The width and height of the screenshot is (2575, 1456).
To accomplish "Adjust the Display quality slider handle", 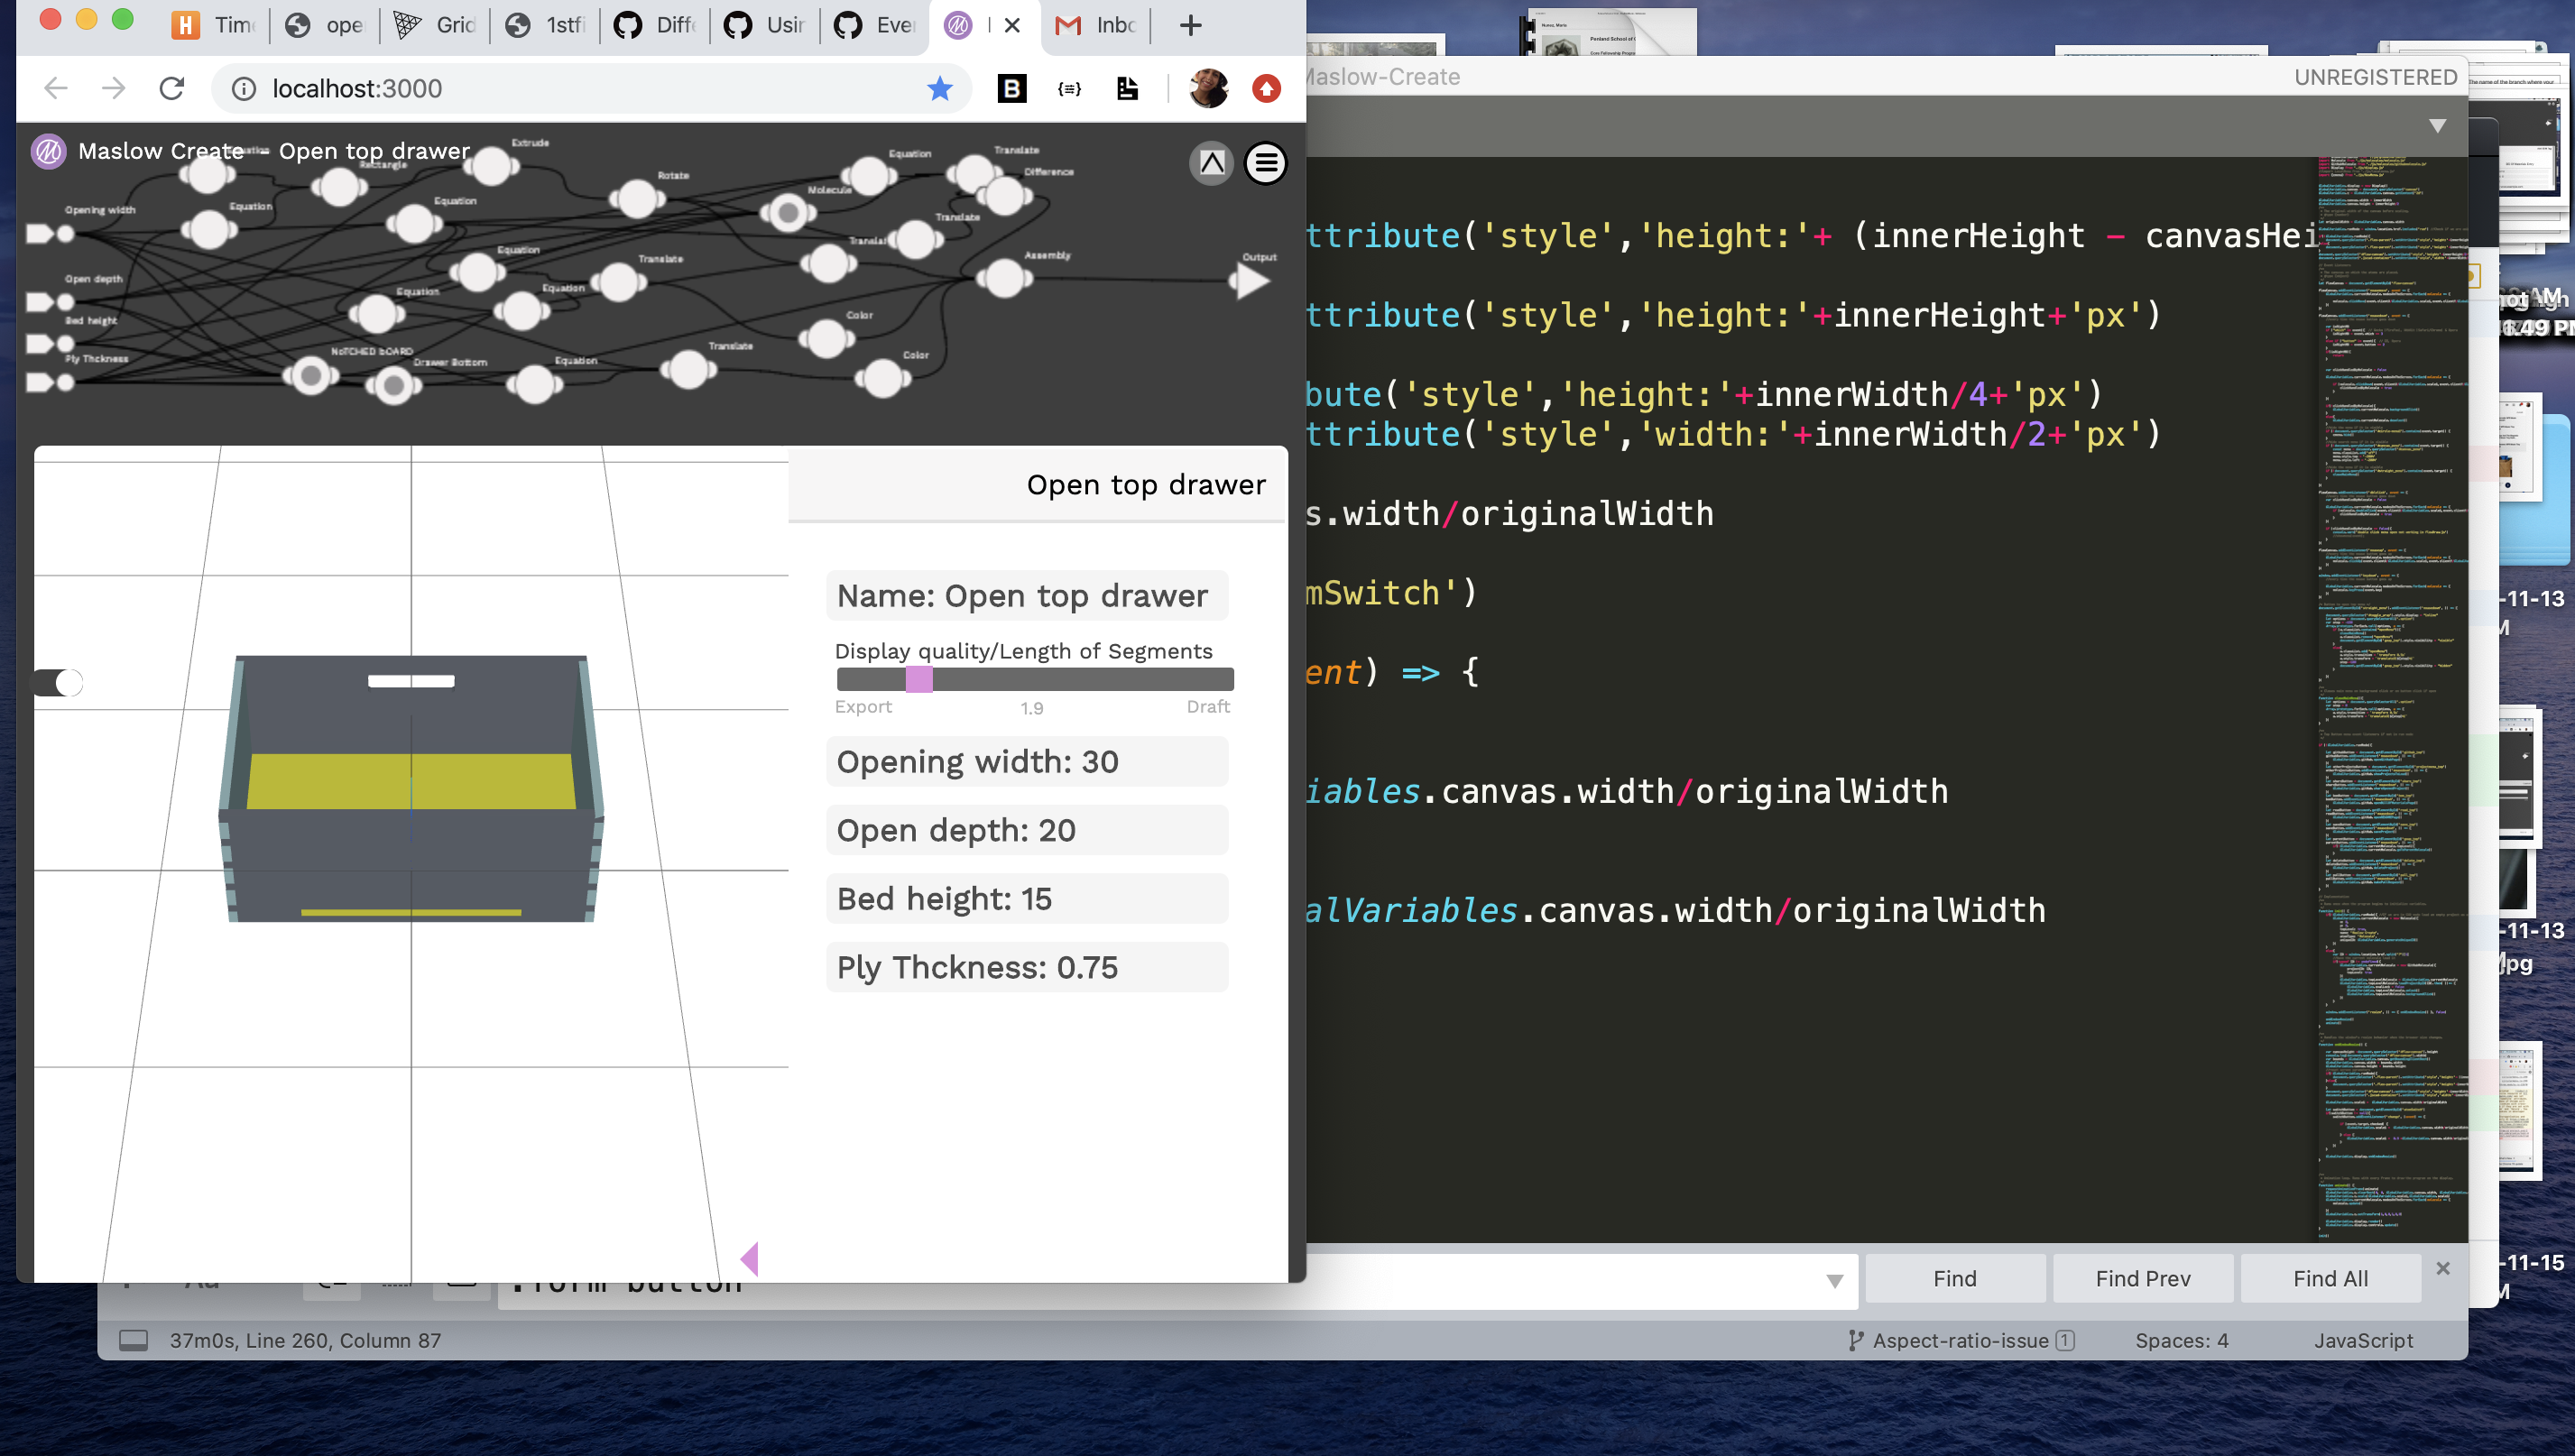I will 919,679.
